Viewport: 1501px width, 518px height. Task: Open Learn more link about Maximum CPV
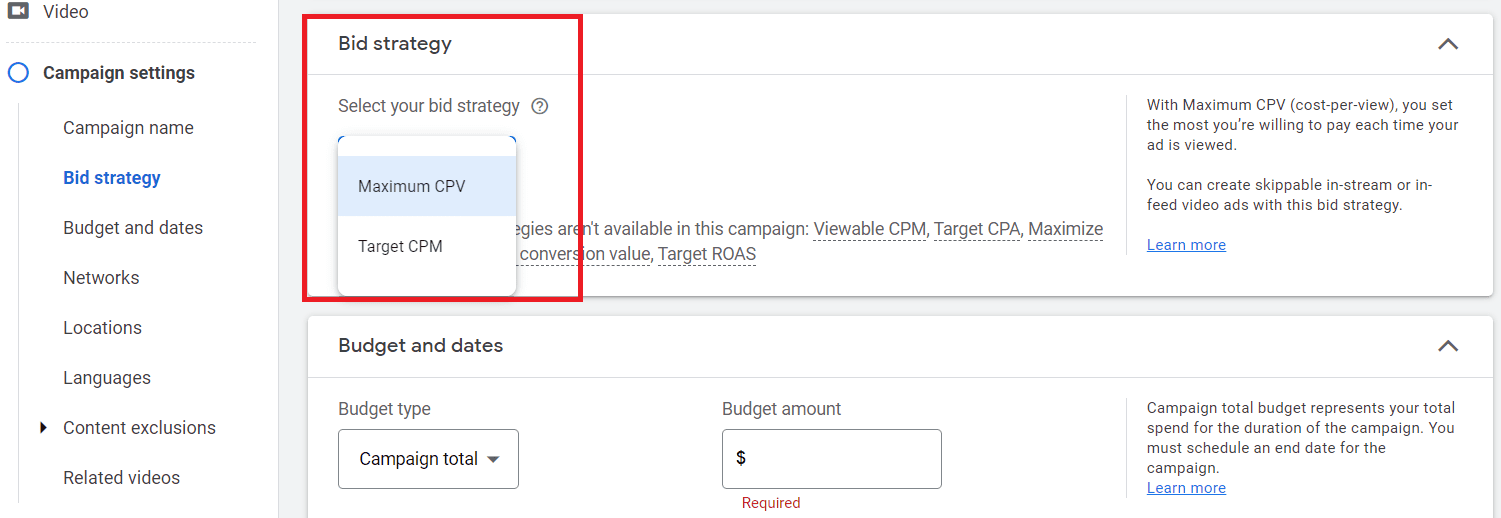[x=1186, y=245]
